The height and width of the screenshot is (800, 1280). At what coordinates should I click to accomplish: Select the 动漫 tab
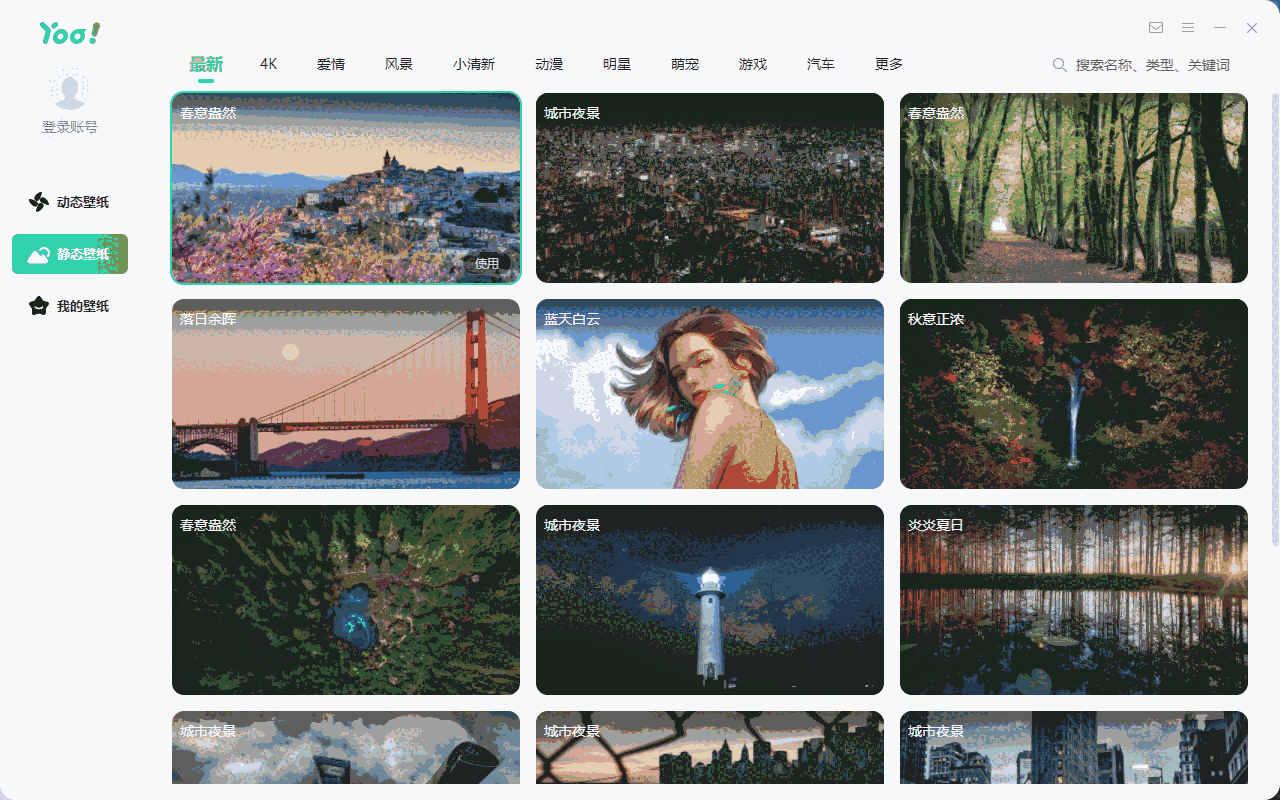click(549, 64)
